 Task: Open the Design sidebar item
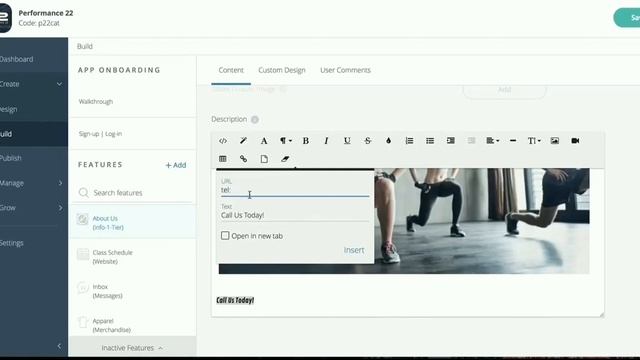point(9,109)
